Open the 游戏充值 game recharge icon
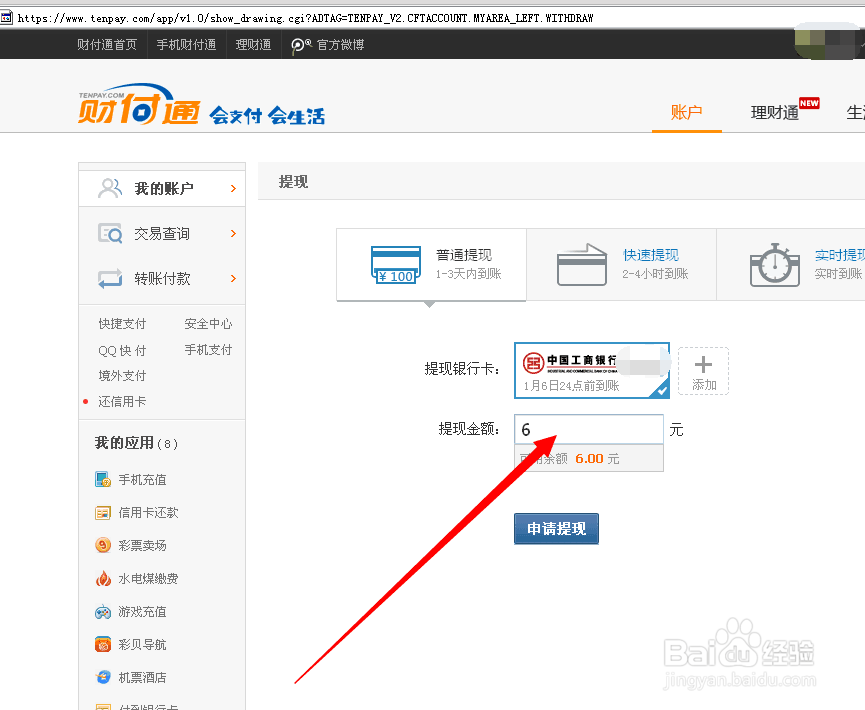The height and width of the screenshot is (710, 865). (x=104, y=611)
